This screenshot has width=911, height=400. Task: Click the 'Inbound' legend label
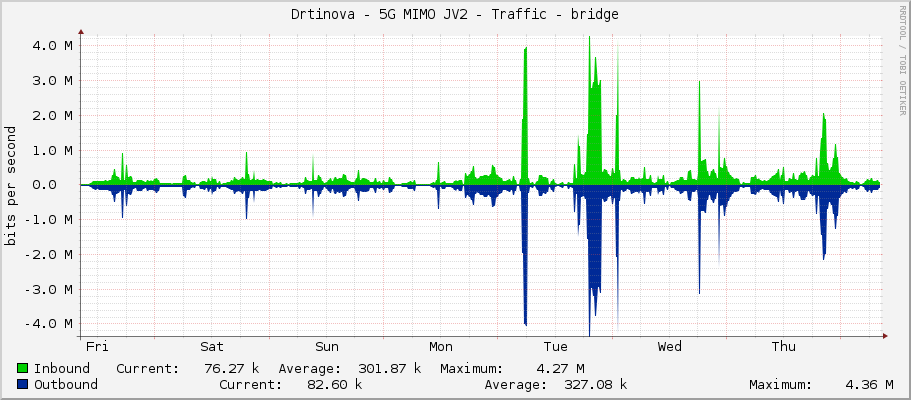(x=62, y=369)
